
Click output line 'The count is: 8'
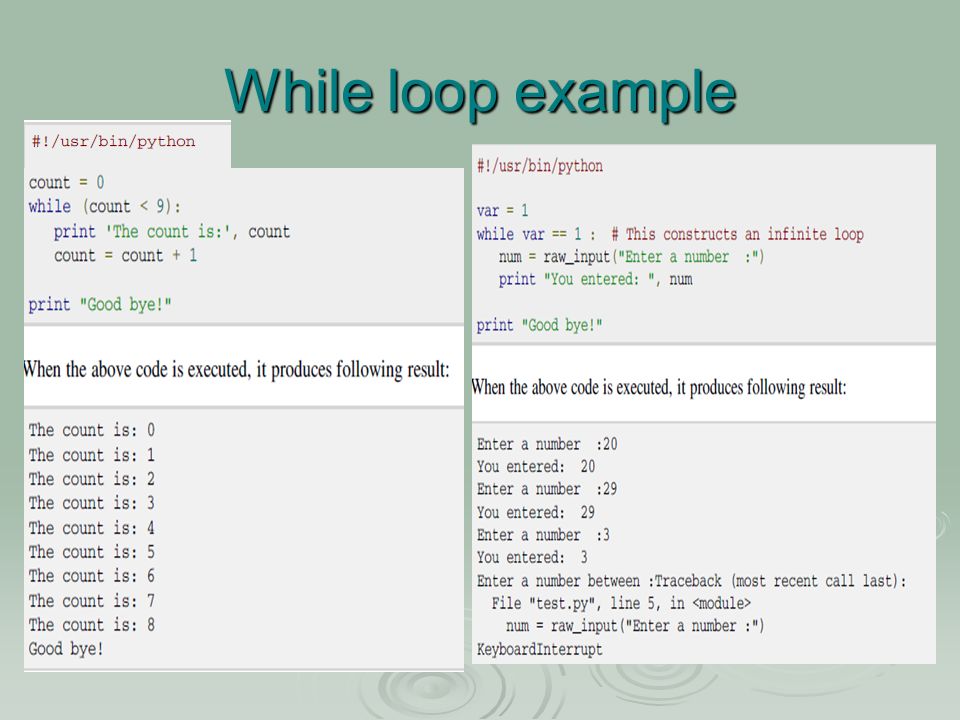coord(92,624)
